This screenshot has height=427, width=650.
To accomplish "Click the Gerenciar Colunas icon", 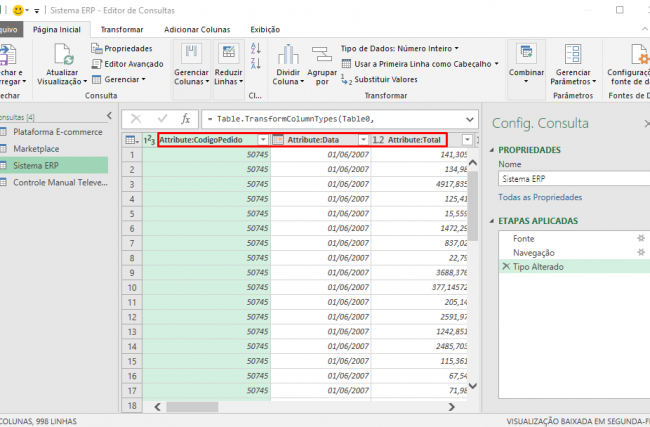I will [191, 54].
